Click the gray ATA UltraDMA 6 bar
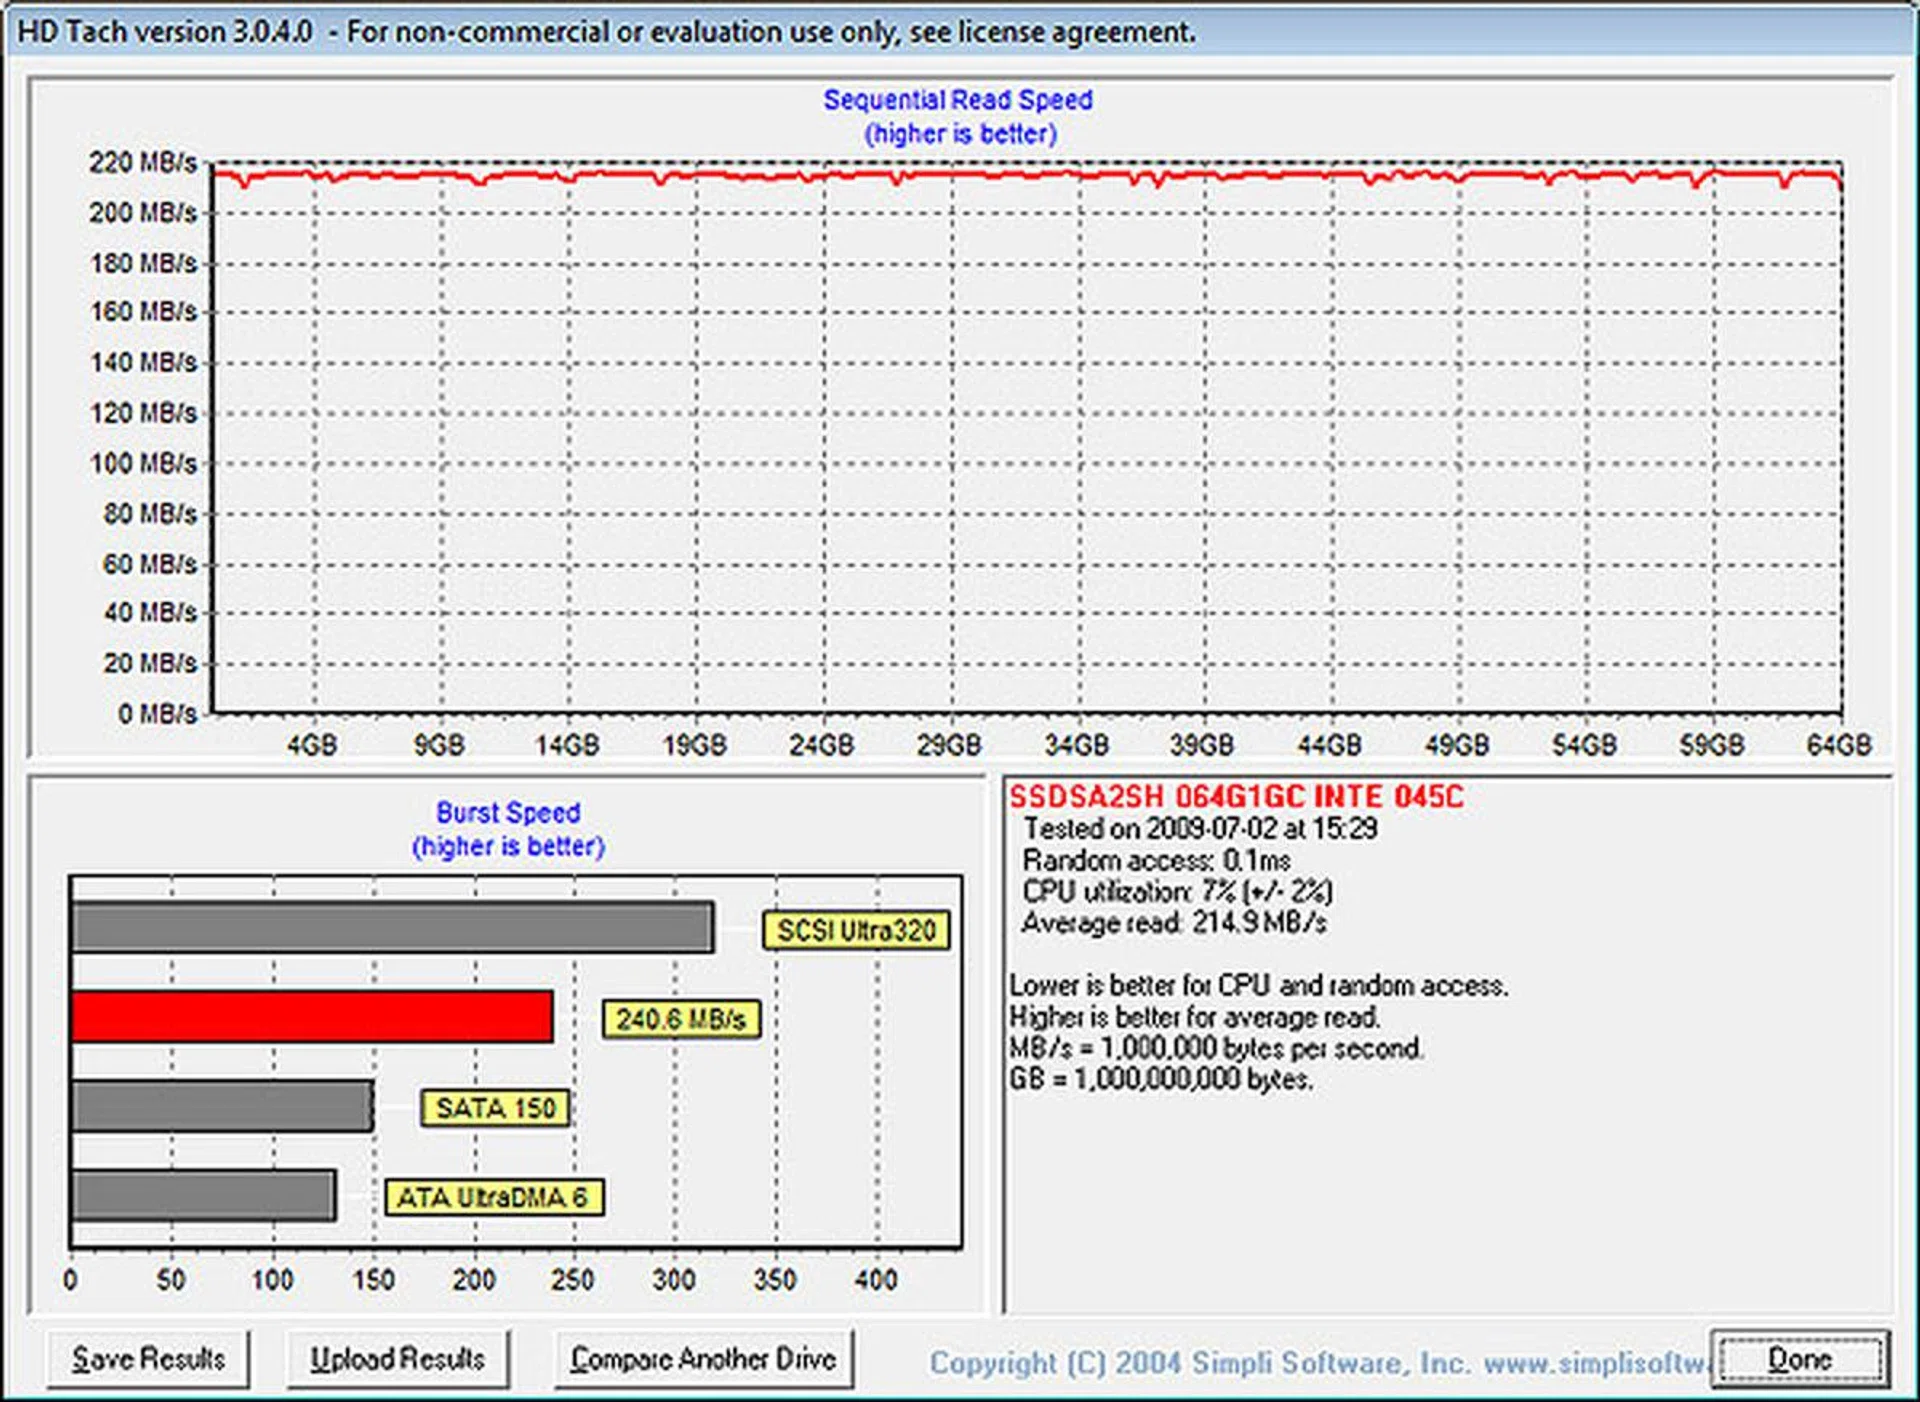1920x1402 pixels. [x=203, y=1195]
